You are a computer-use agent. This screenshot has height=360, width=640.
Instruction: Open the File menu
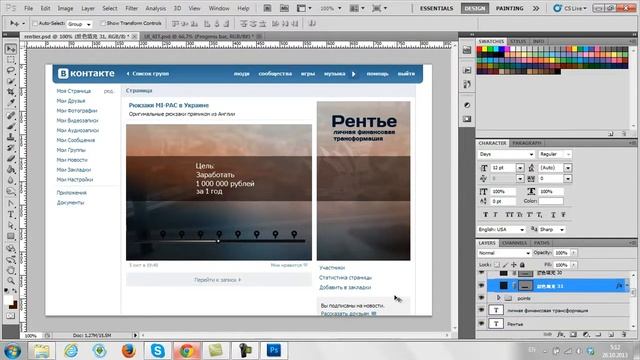(x=29, y=8)
